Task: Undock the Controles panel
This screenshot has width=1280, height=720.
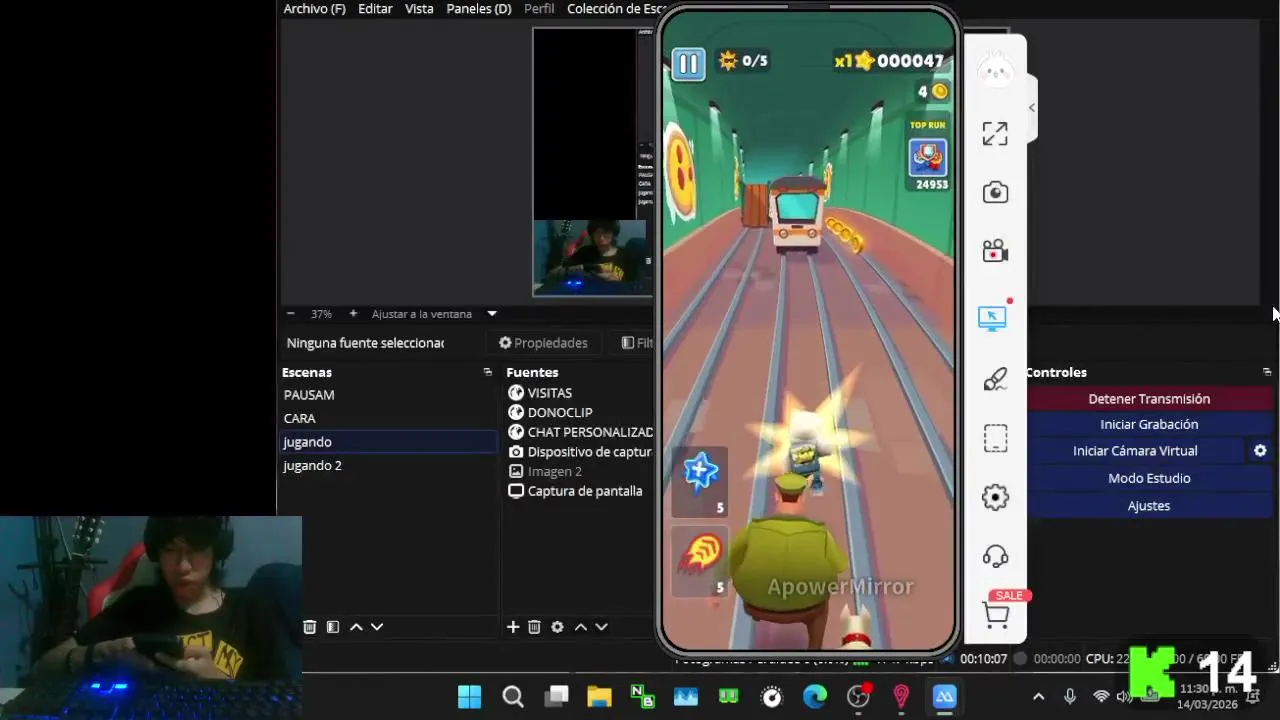Action: click(x=1267, y=372)
